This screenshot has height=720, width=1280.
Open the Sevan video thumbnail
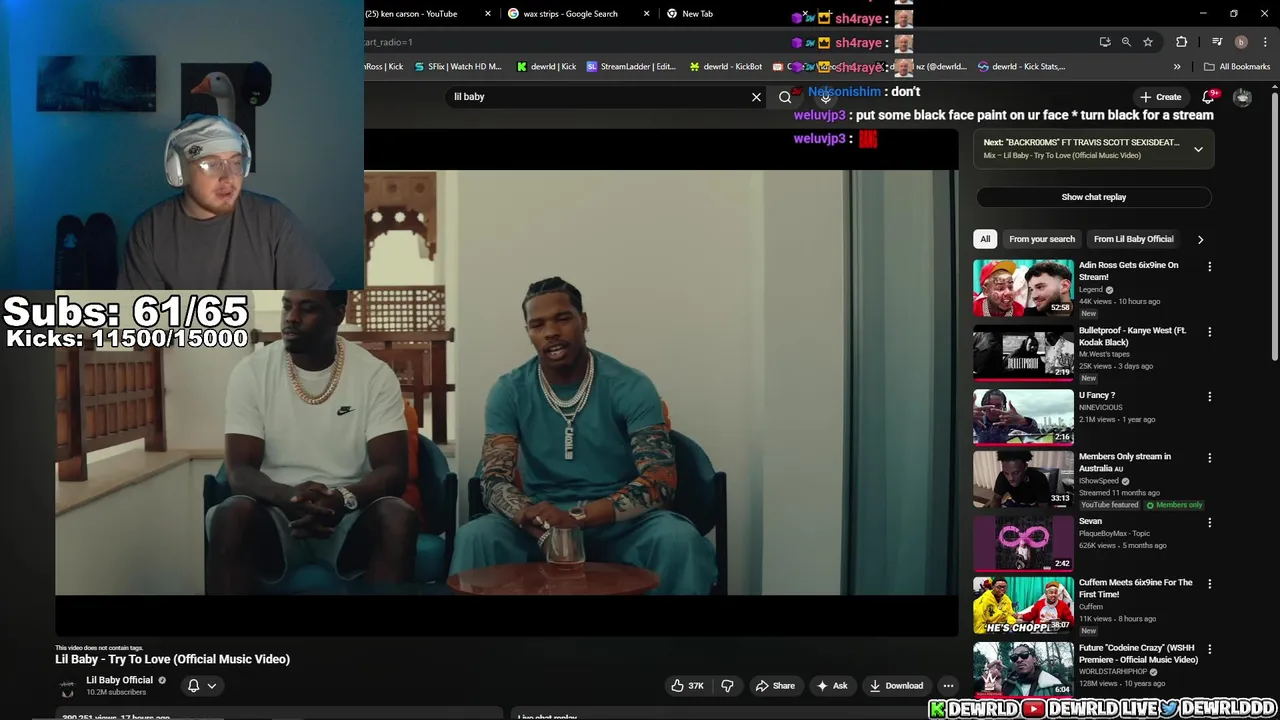[x=1023, y=543]
